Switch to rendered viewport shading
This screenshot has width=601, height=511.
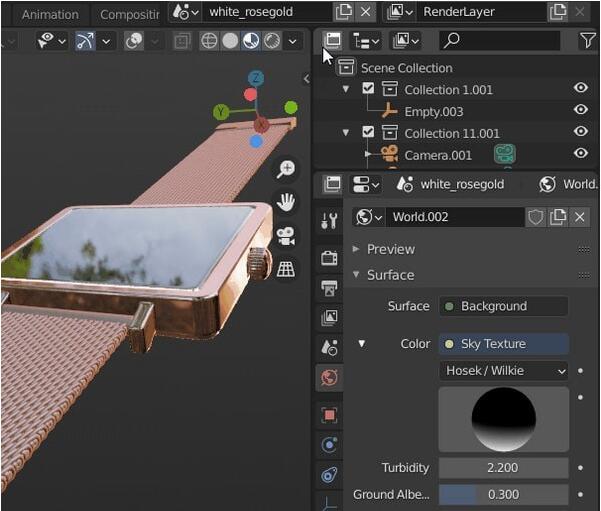[272, 41]
